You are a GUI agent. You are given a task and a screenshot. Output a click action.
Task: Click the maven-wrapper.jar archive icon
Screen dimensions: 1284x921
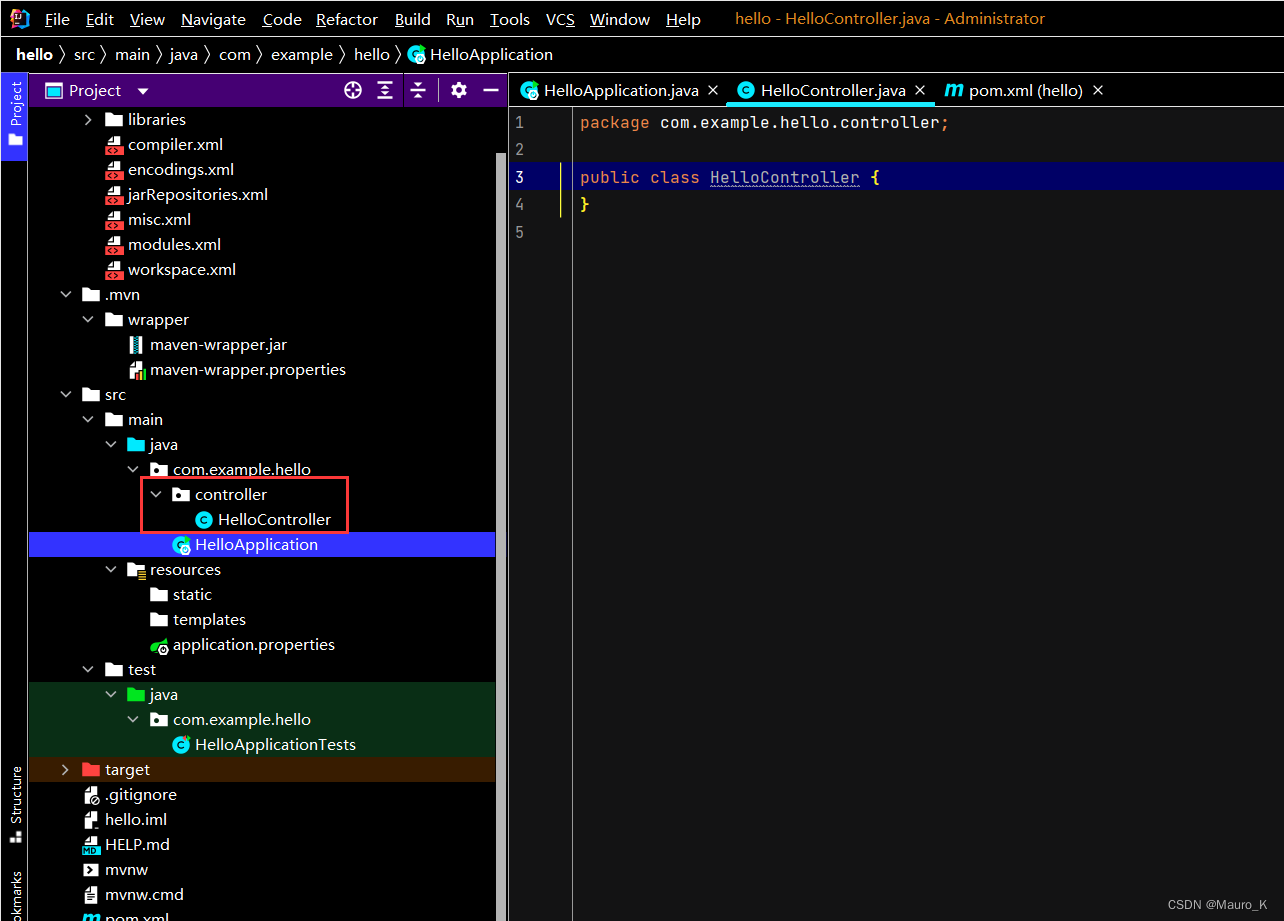pos(137,345)
